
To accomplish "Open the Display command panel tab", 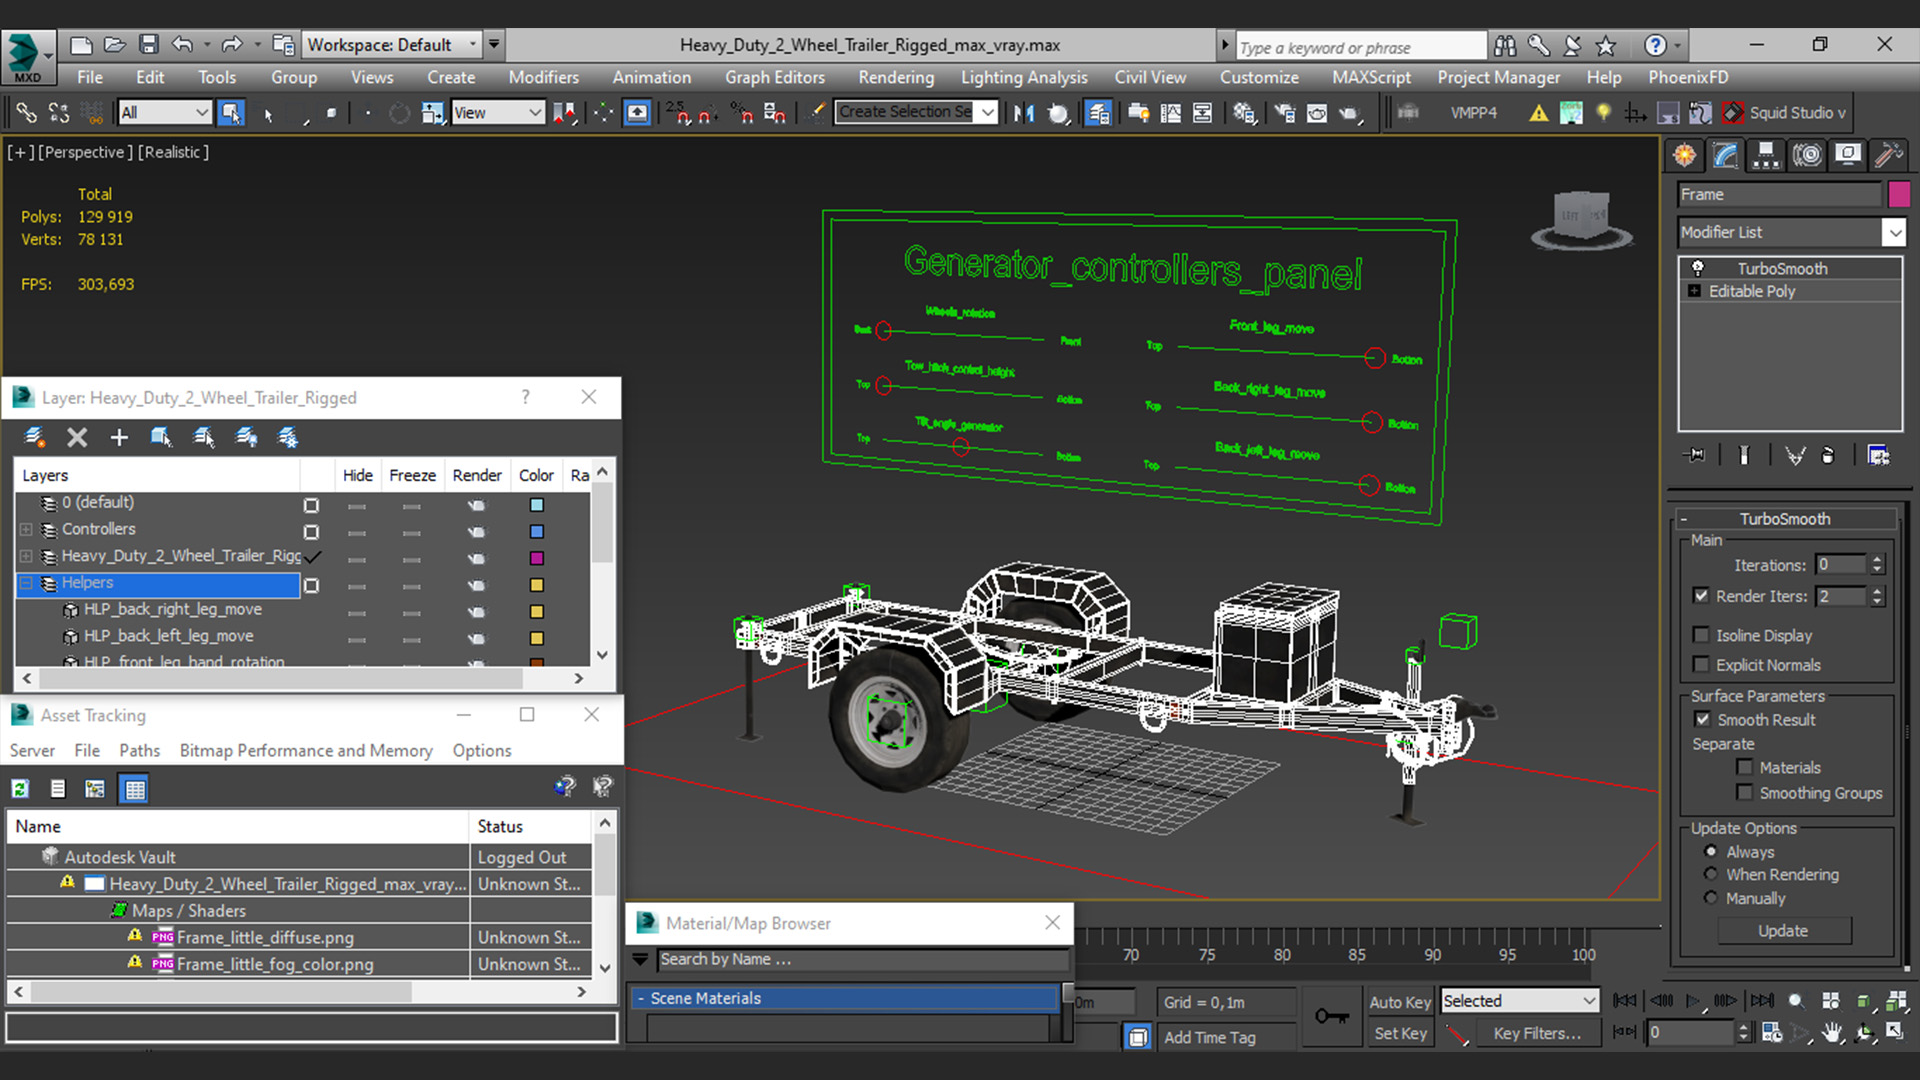I will point(1848,155).
